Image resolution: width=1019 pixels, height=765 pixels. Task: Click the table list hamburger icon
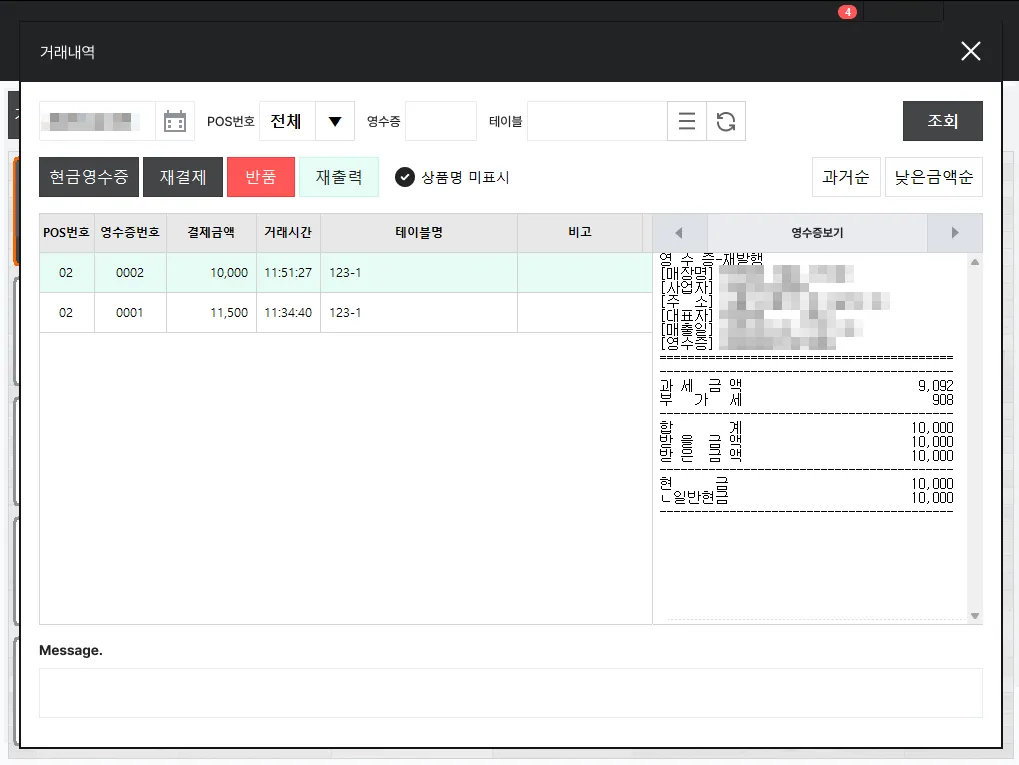[x=687, y=122]
